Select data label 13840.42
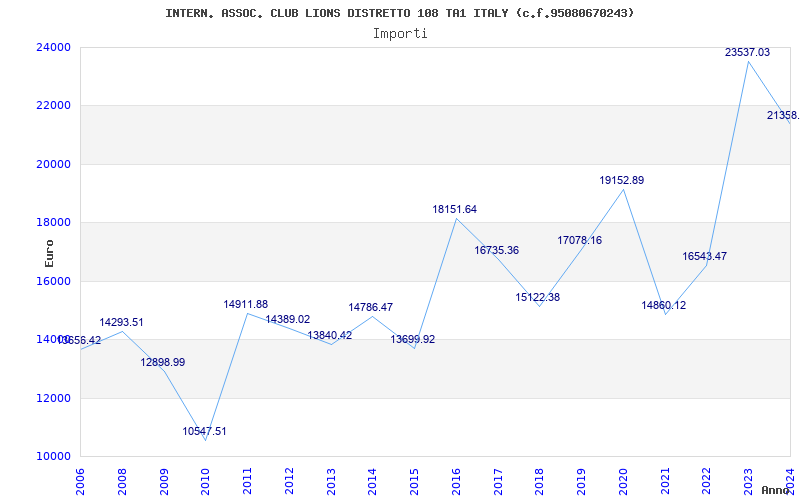 pos(330,336)
